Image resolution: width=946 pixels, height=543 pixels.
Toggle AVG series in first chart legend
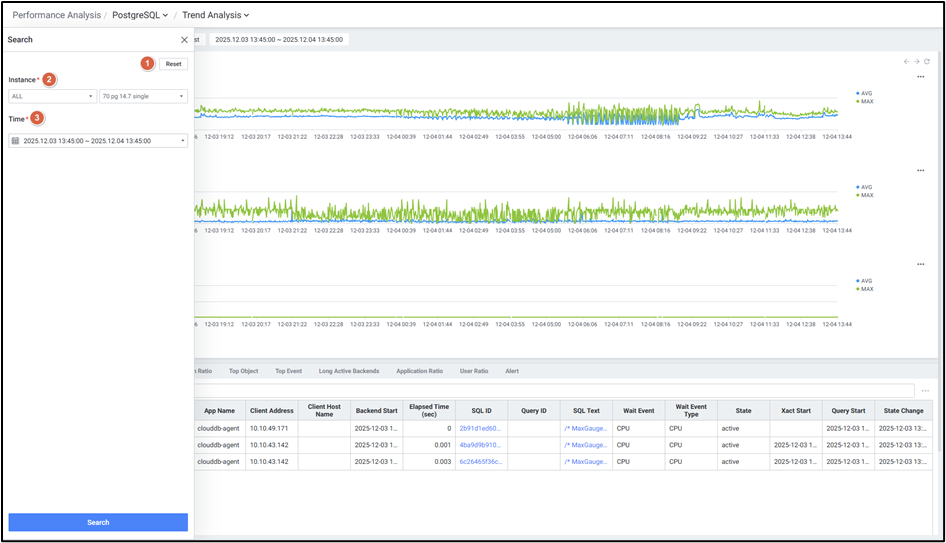[x=865, y=93]
